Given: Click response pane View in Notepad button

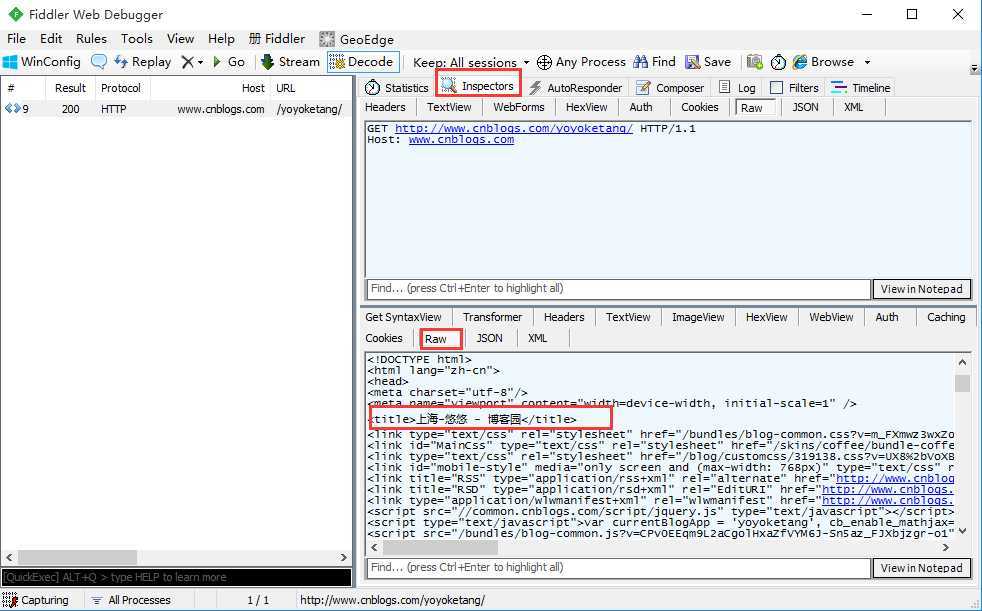Looking at the screenshot, I should (921, 568).
